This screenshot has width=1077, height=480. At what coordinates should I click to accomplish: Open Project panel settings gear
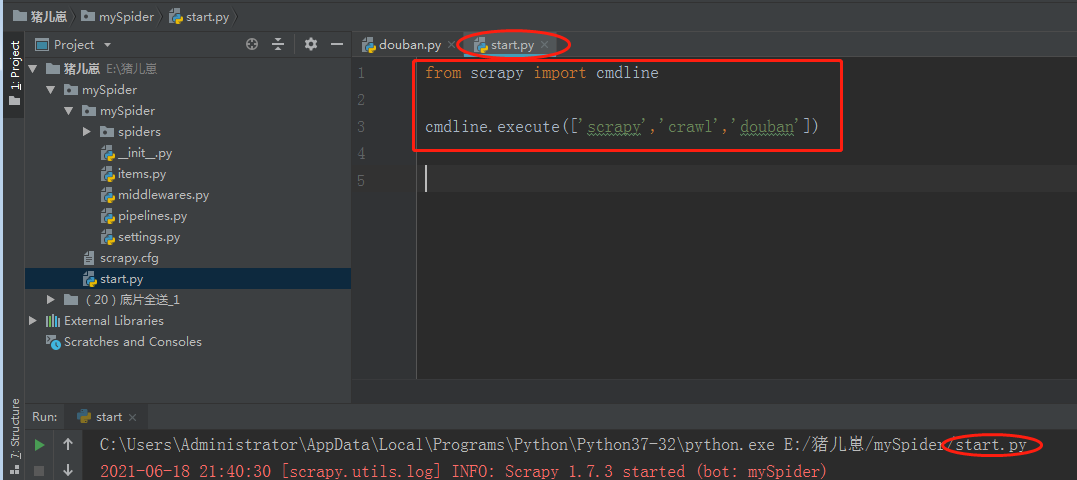(x=311, y=45)
